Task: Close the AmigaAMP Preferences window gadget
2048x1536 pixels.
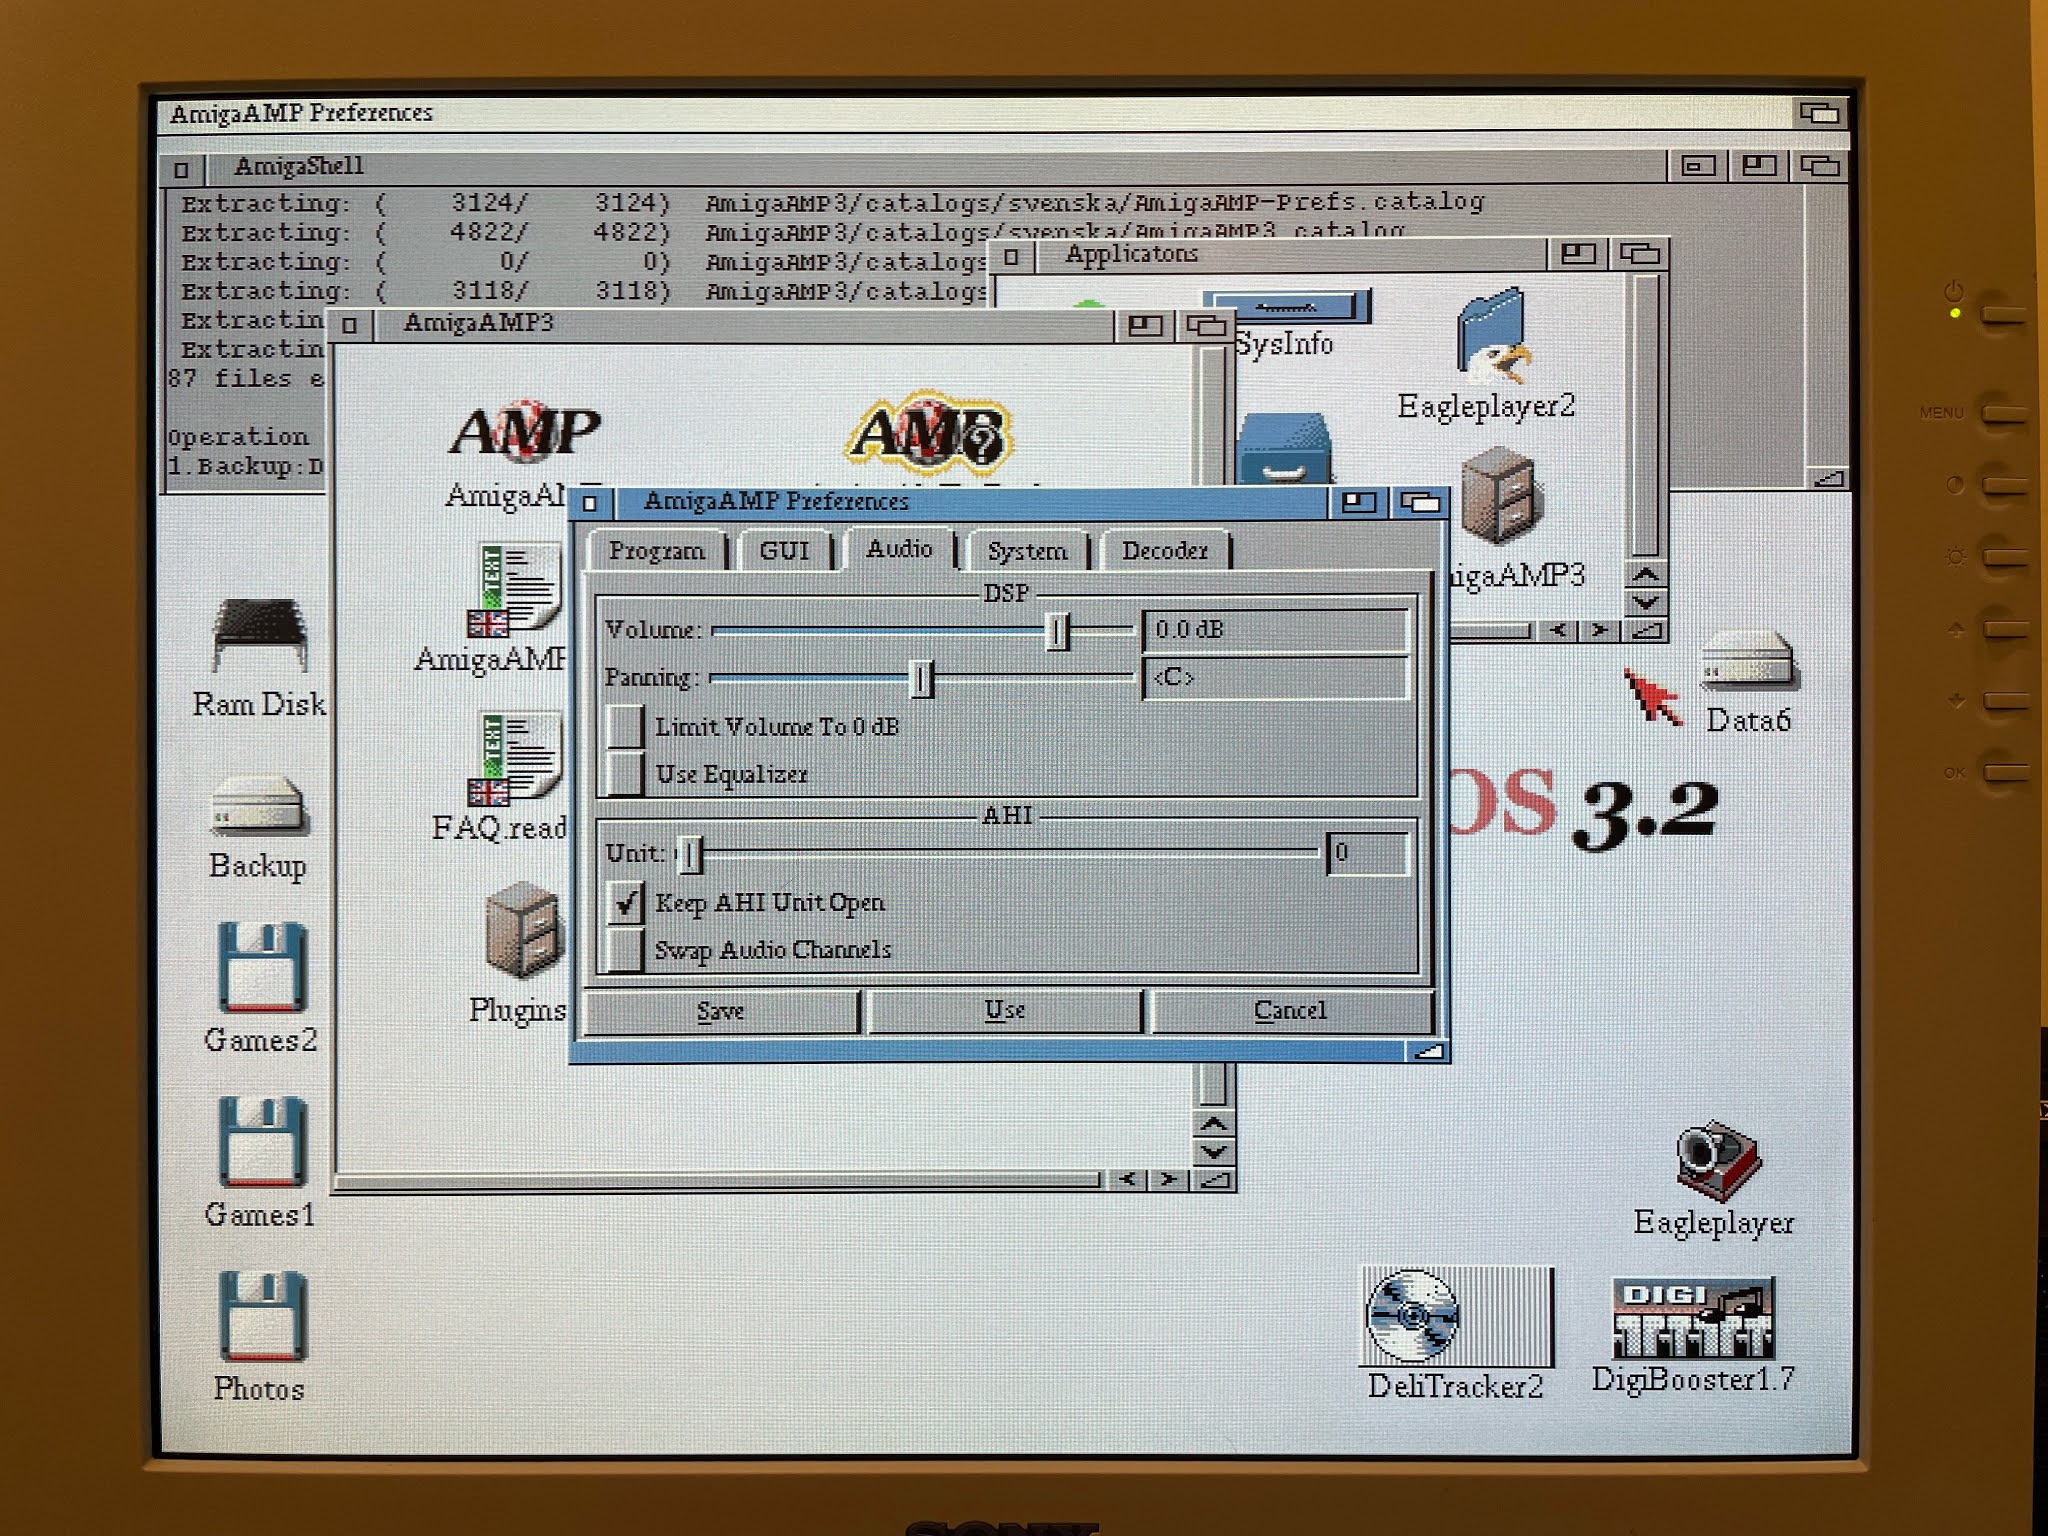Action: pyautogui.click(x=591, y=502)
